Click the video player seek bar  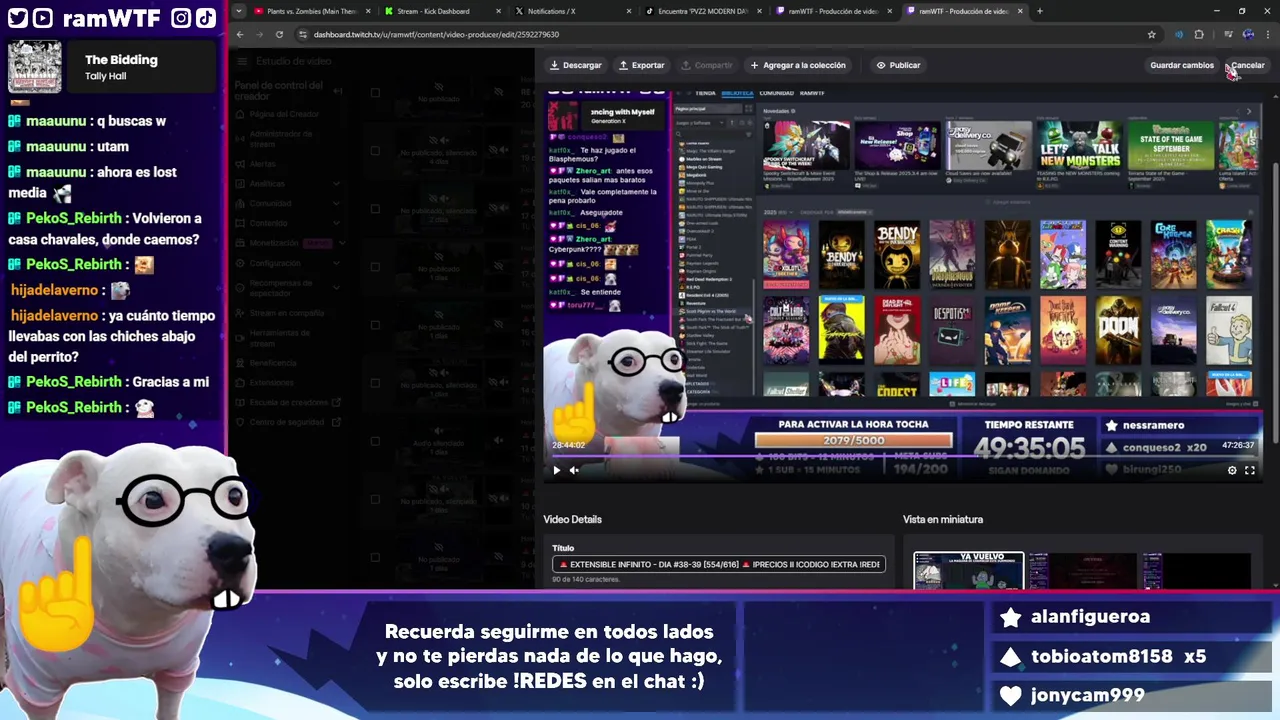point(903,456)
